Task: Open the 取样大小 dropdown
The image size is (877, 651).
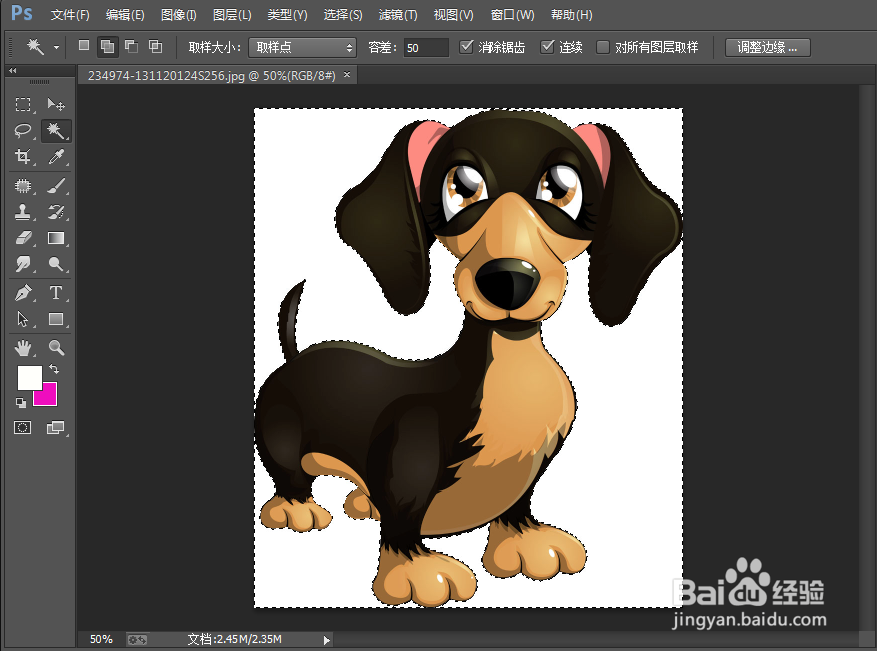Action: 303,48
